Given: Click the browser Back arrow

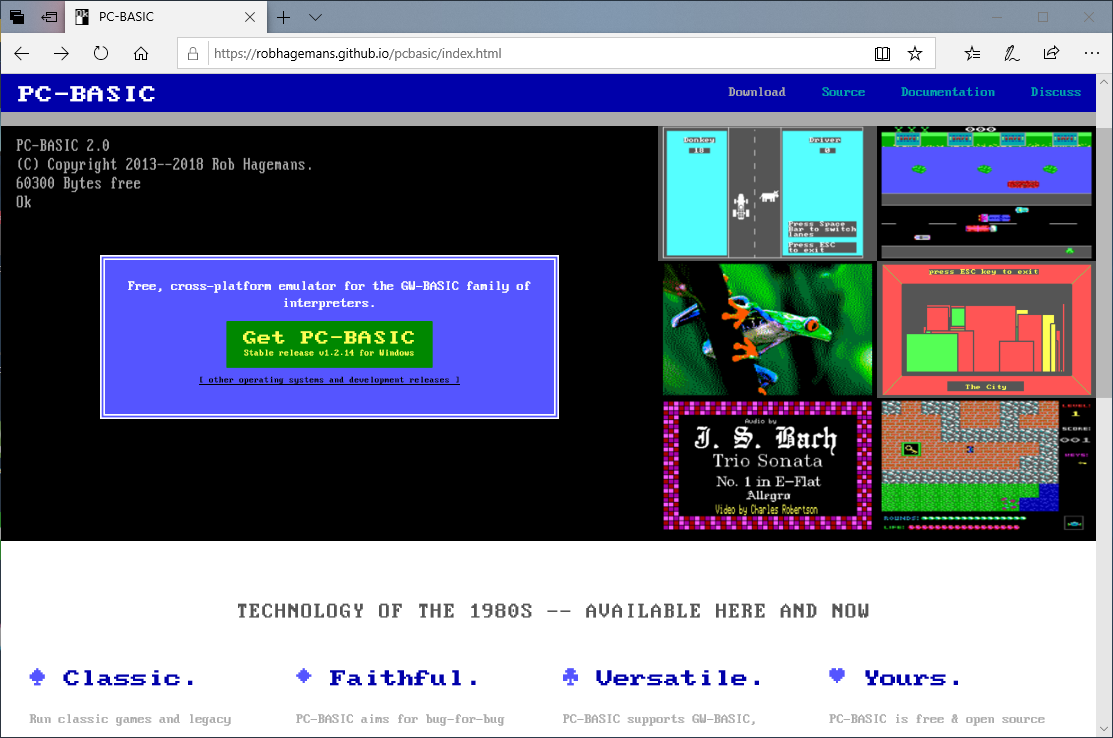Looking at the screenshot, I should coord(22,53).
